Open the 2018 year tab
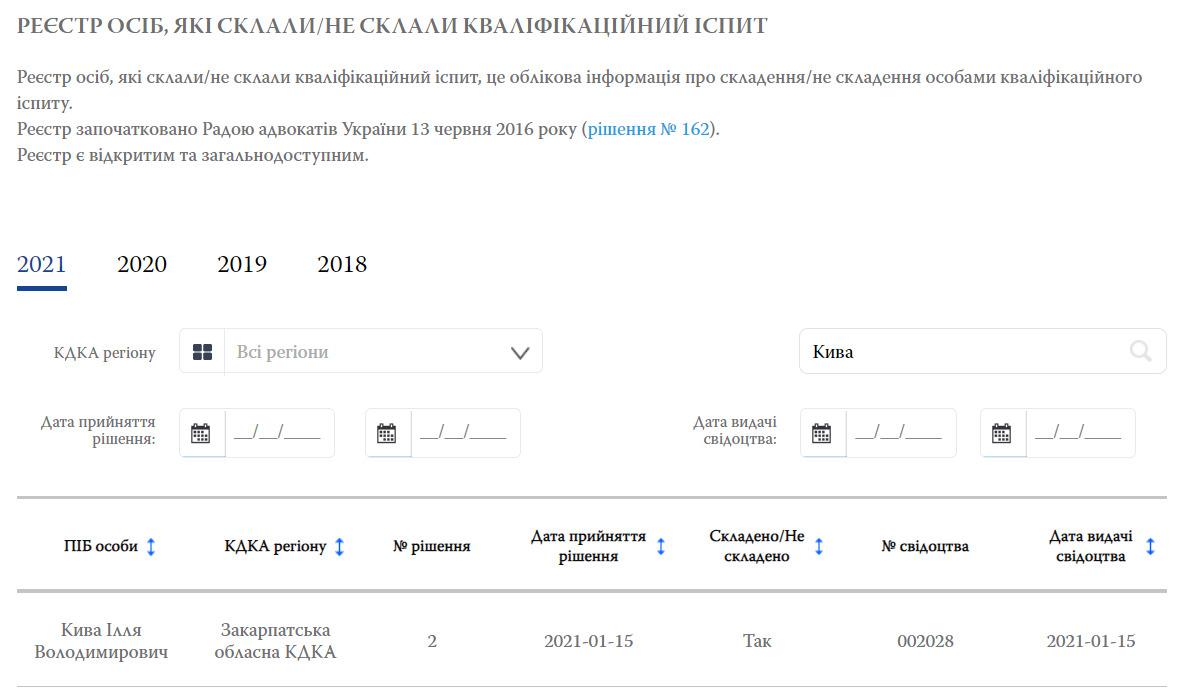 342,265
